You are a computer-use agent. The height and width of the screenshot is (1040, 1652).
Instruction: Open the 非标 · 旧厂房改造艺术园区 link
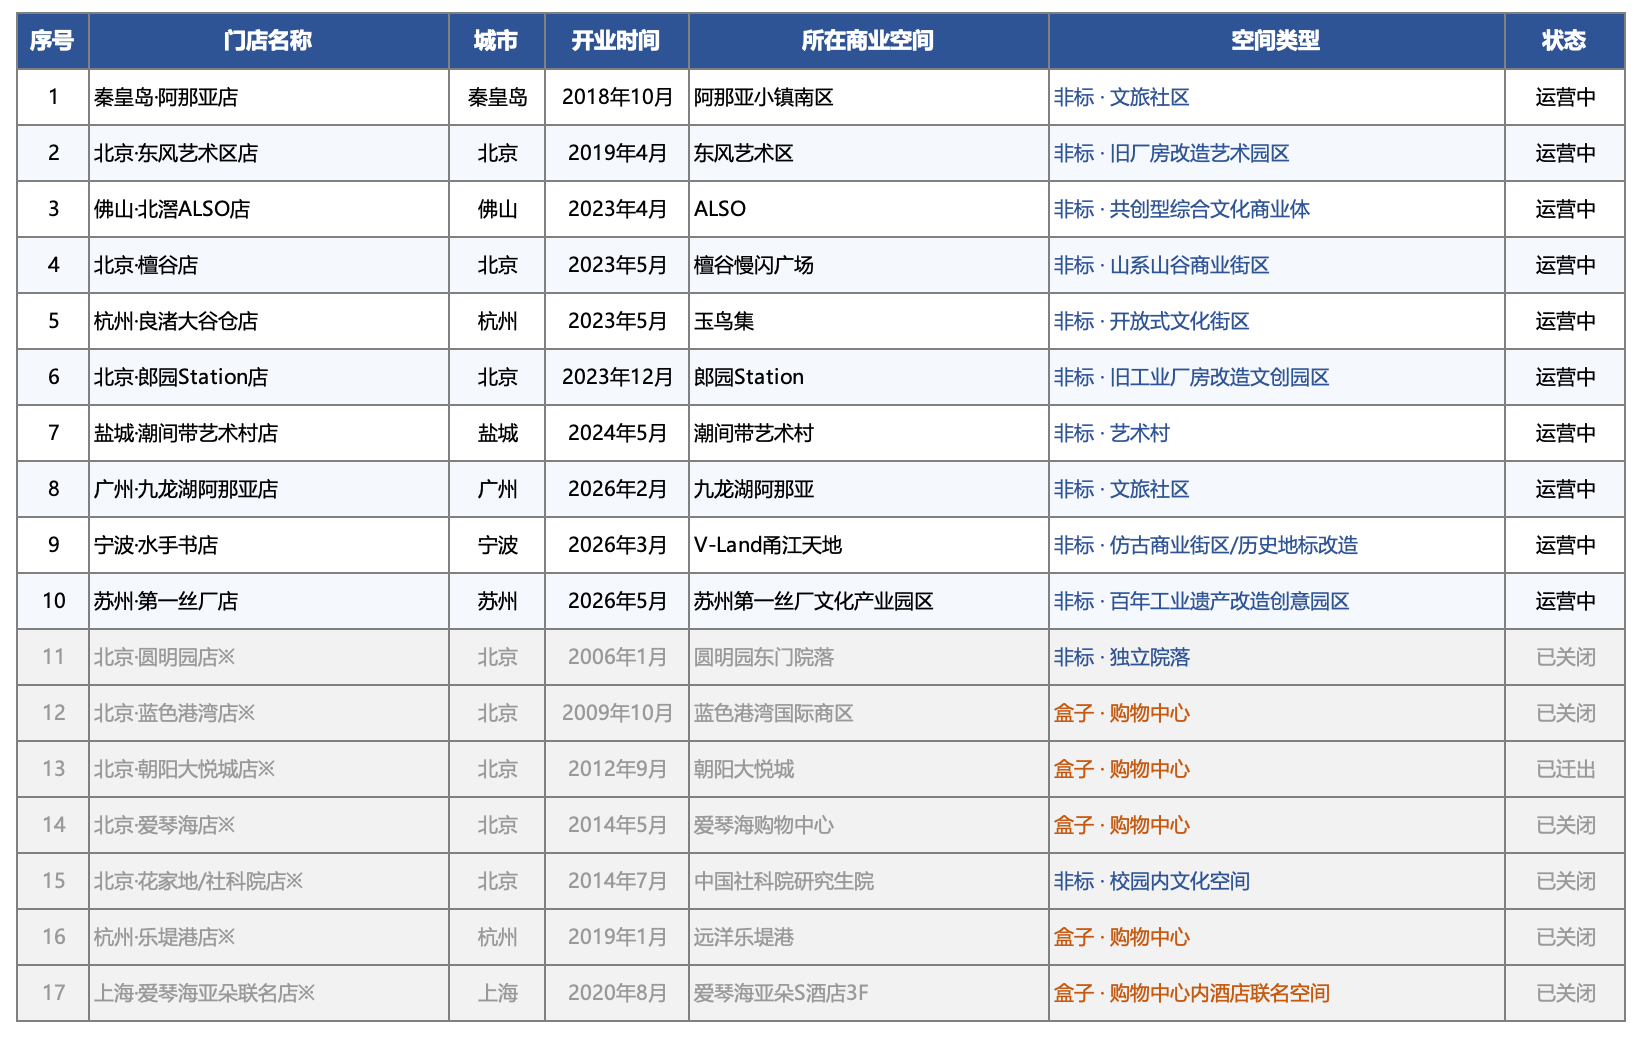coord(1171,153)
